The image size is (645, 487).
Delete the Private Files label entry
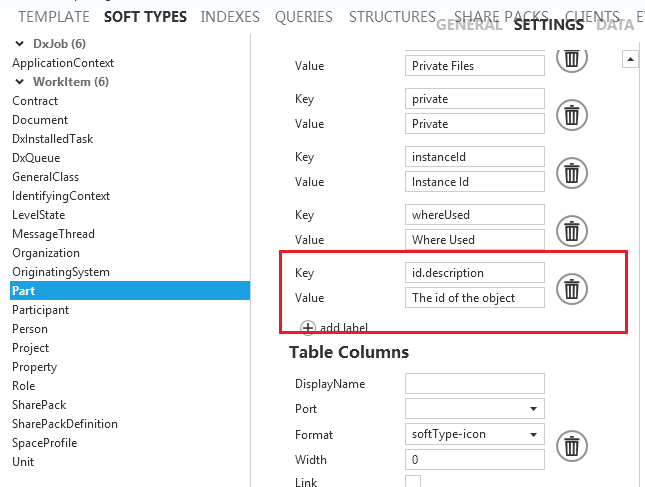click(x=571, y=58)
